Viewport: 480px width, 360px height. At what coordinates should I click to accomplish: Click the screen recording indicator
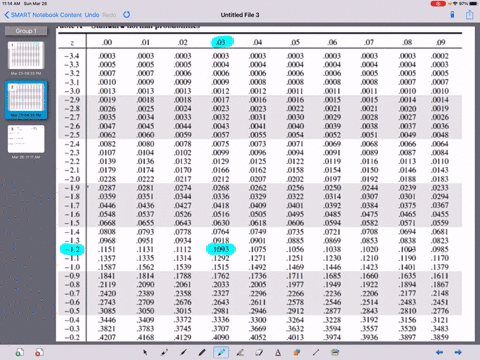pyautogui.click(x=438, y=4)
